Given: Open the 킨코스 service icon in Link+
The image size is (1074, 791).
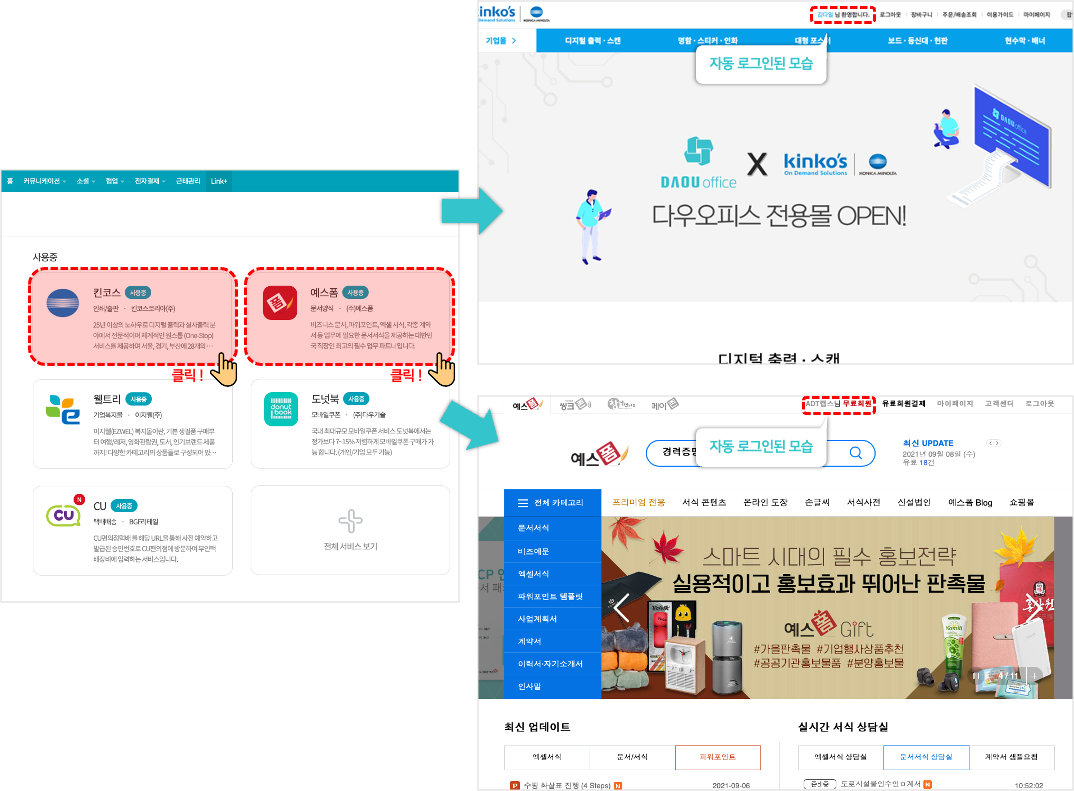Looking at the screenshot, I should pos(62,303).
